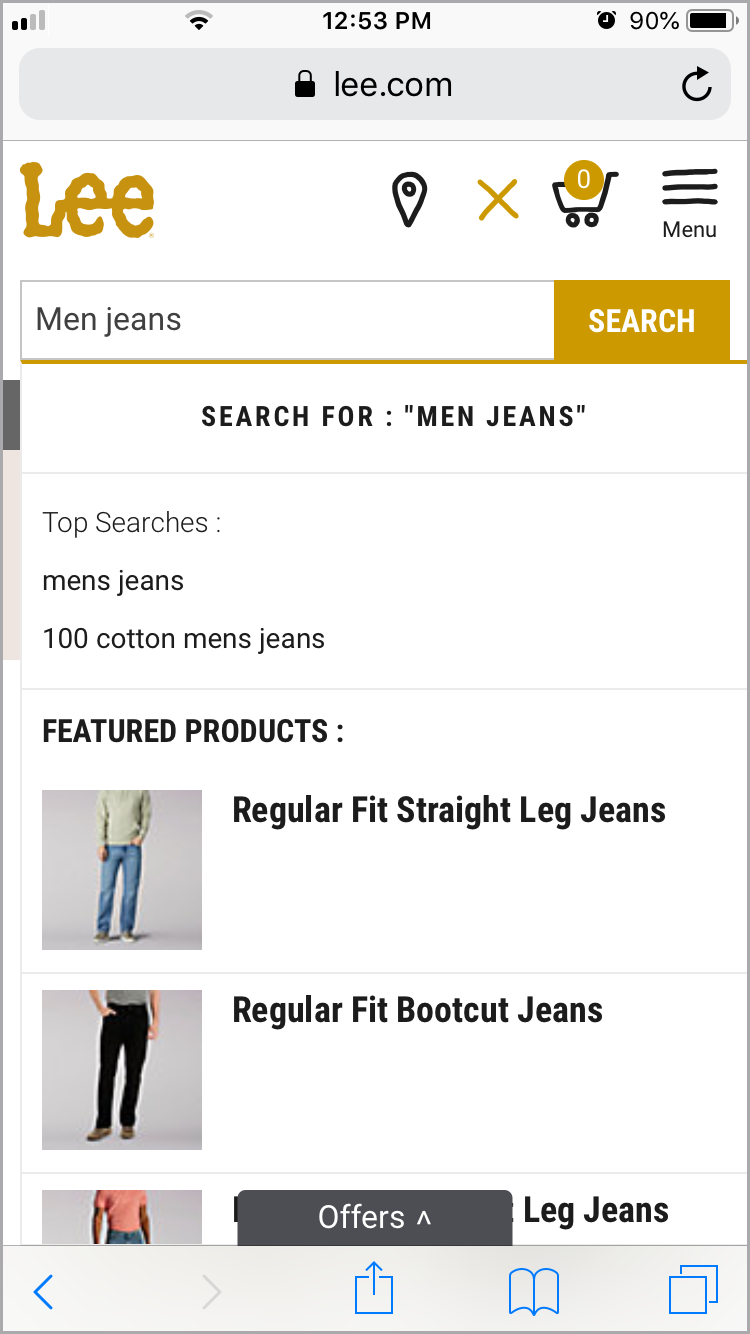
Task: Tap the black bootcut jeans thumbnail
Action: click(122, 1070)
